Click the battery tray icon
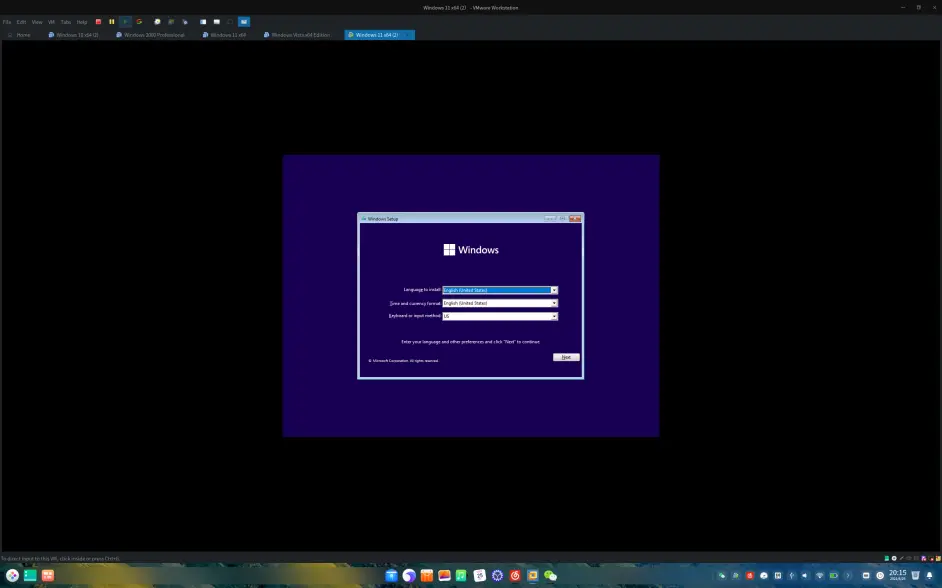This screenshot has width=942, height=588. coord(834,575)
